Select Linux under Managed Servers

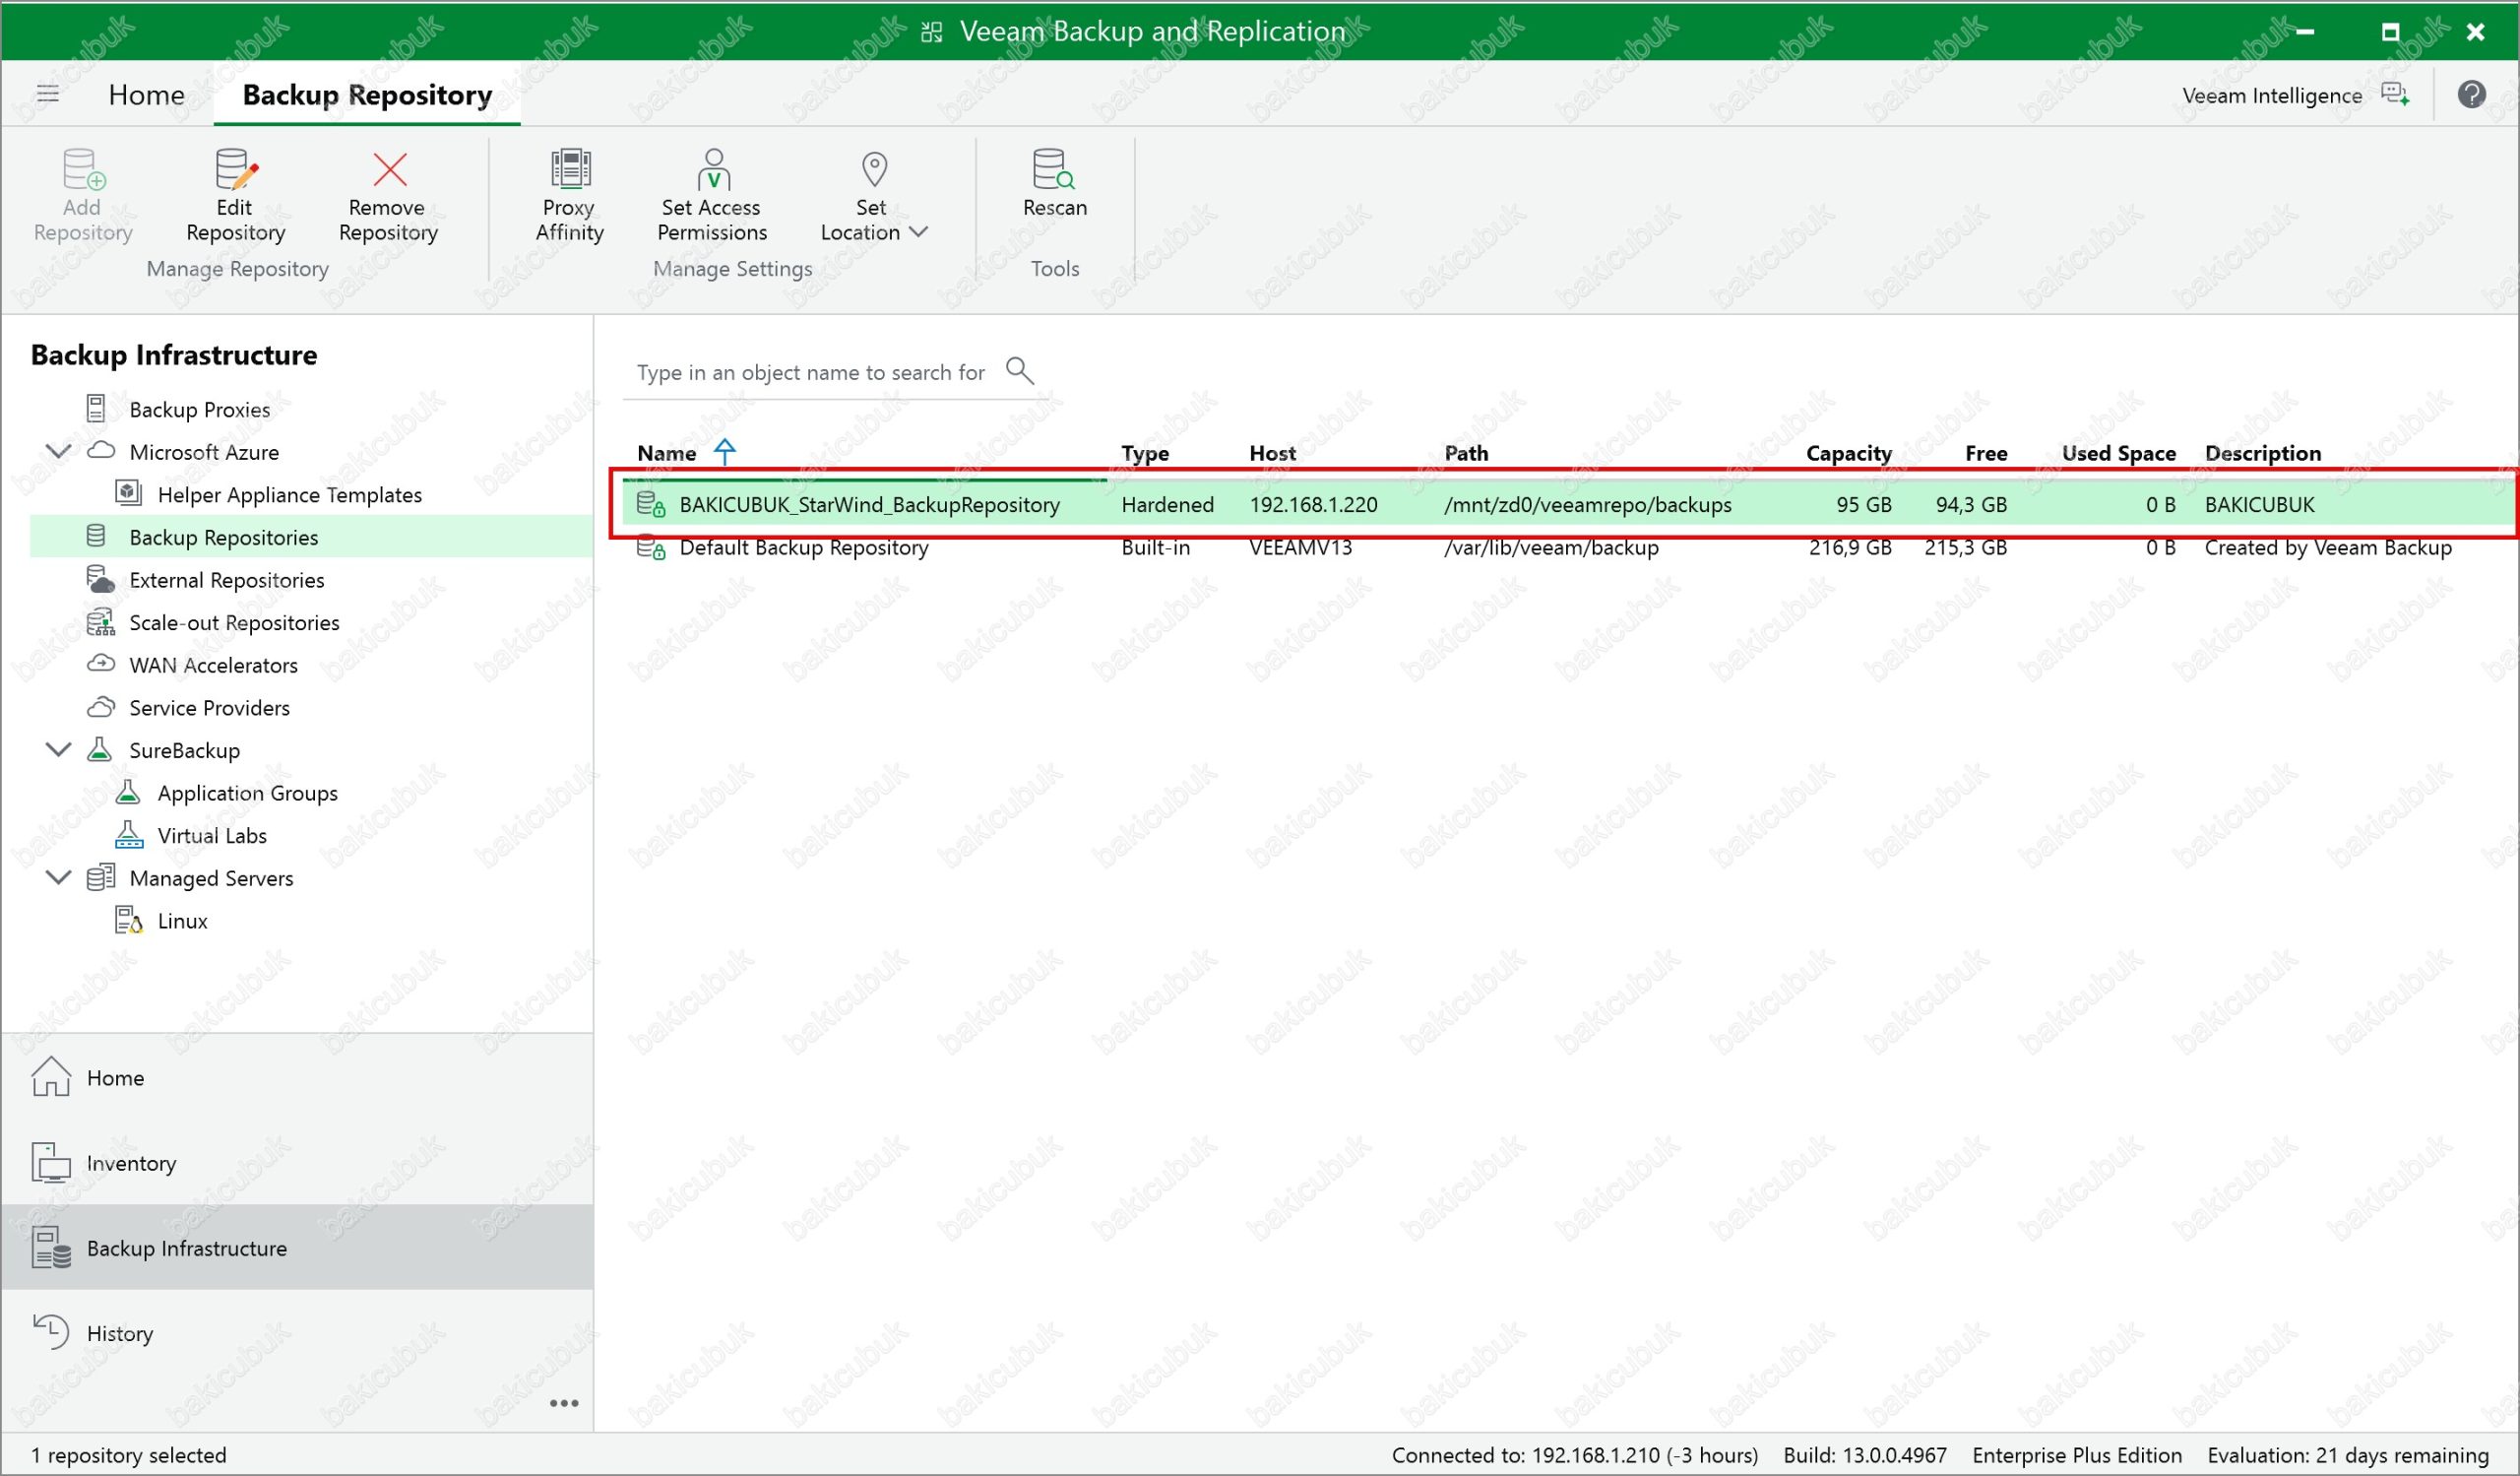click(182, 921)
